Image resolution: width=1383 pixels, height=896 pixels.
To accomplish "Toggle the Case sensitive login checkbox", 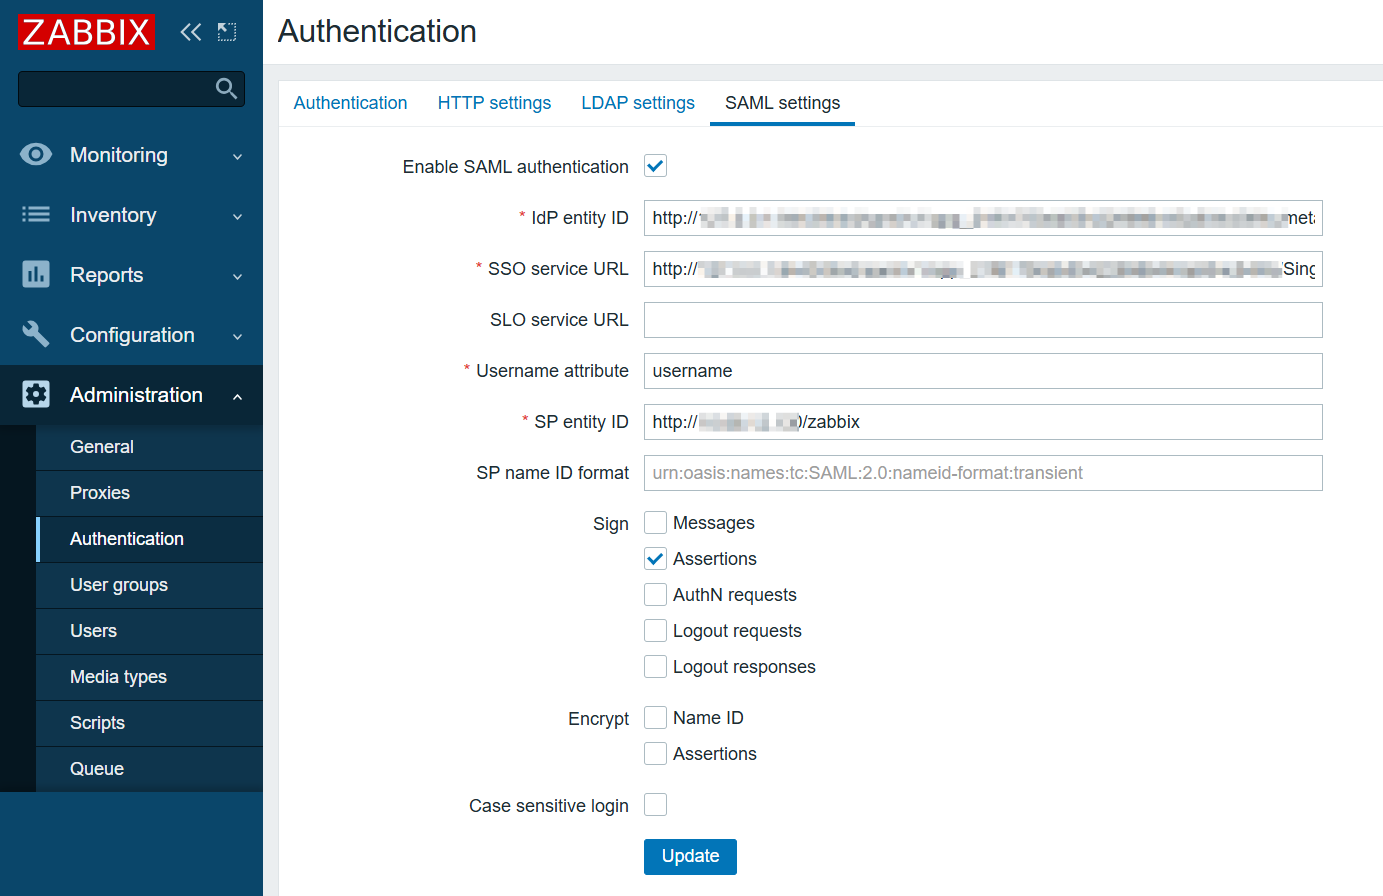I will pos(655,805).
